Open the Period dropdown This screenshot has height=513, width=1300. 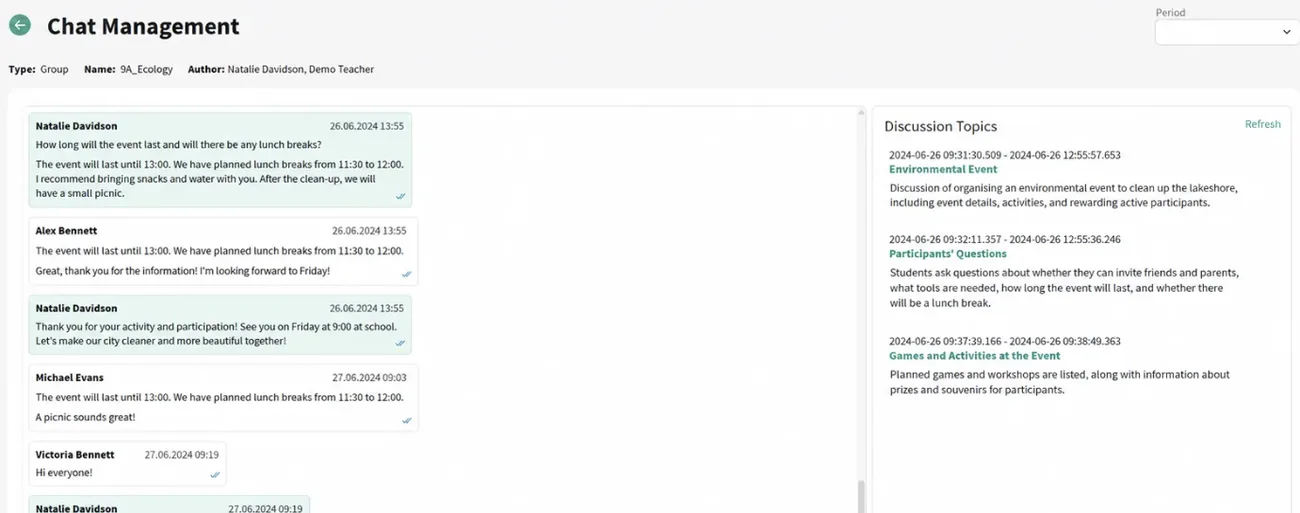tap(1227, 32)
